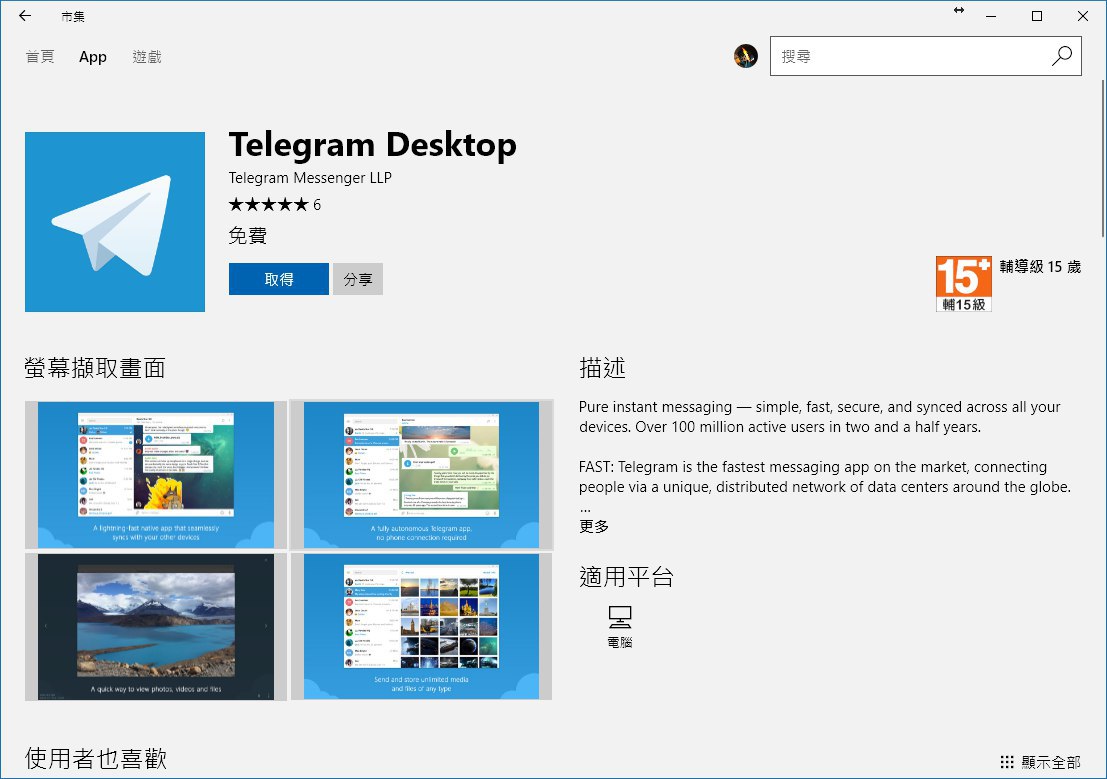Screen dimensions: 1107x779
Task: Click the Telegram Messenger LLP publisher name
Action: point(310,178)
